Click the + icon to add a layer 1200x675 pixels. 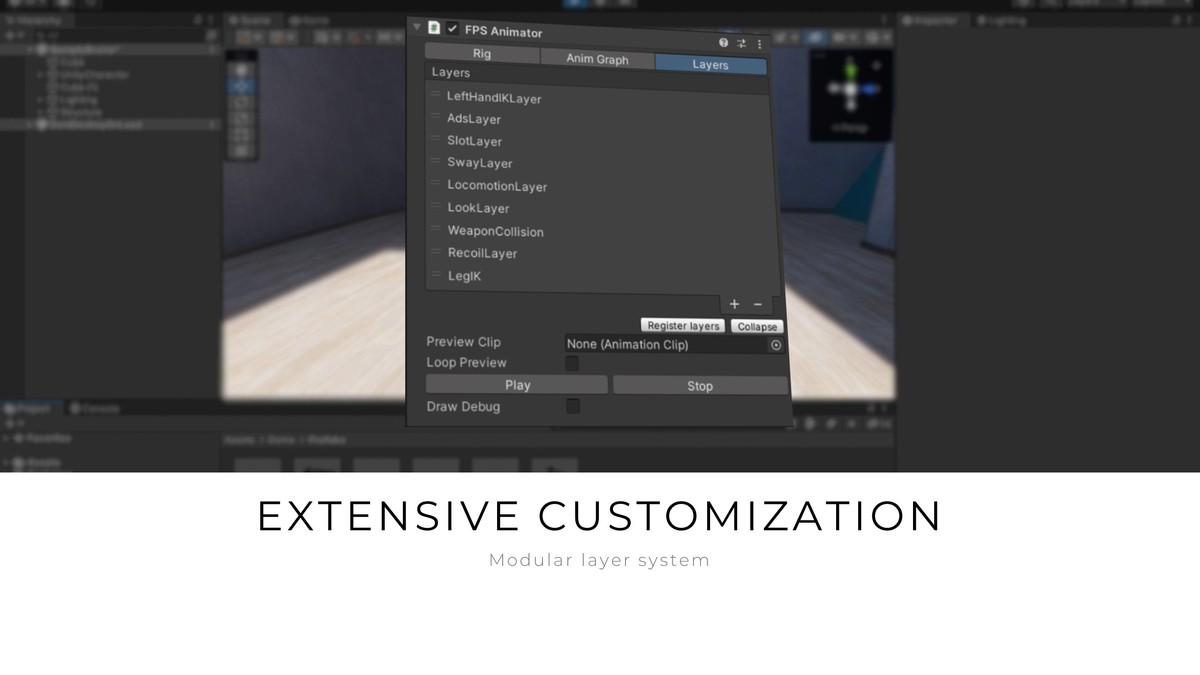click(734, 304)
